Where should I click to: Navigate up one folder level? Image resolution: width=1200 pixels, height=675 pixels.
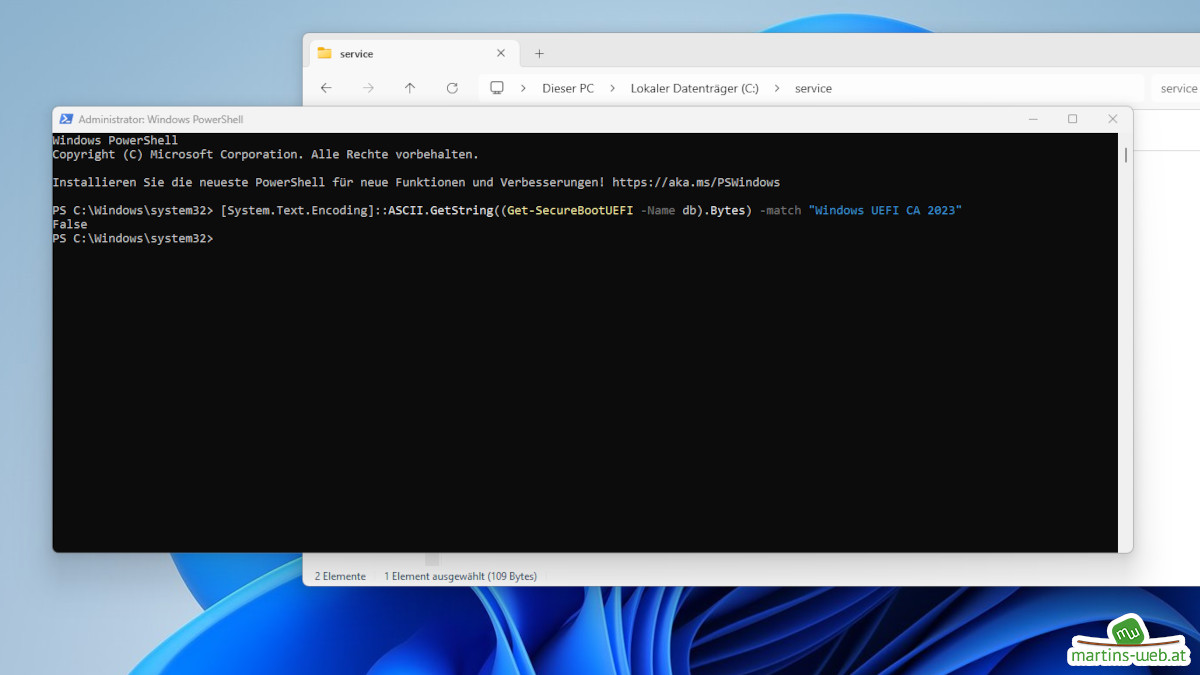pyautogui.click(x=410, y=88)
